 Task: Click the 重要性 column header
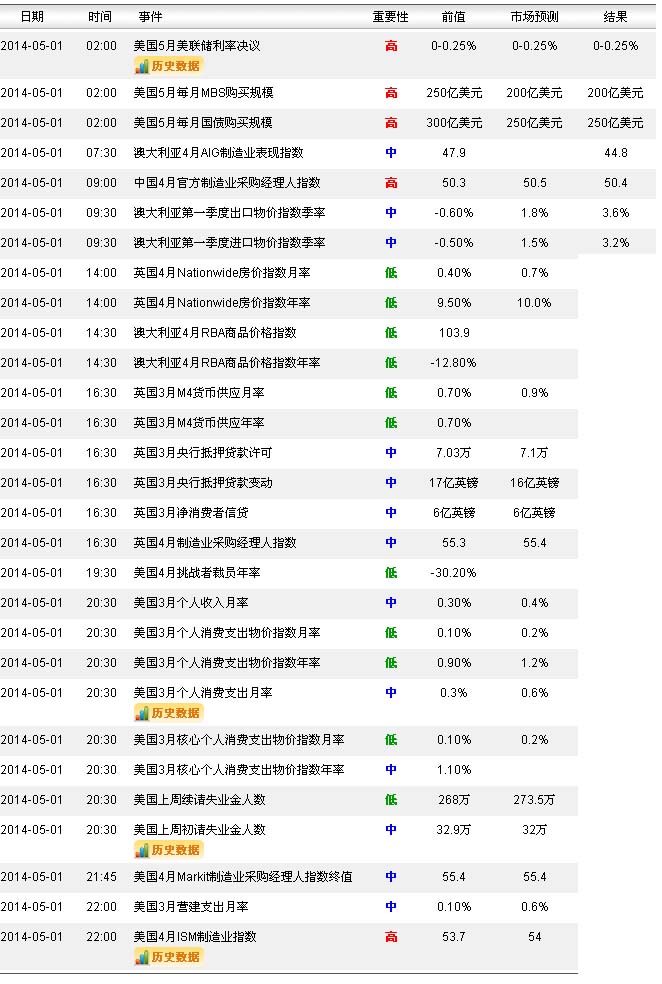pos(390,16)
